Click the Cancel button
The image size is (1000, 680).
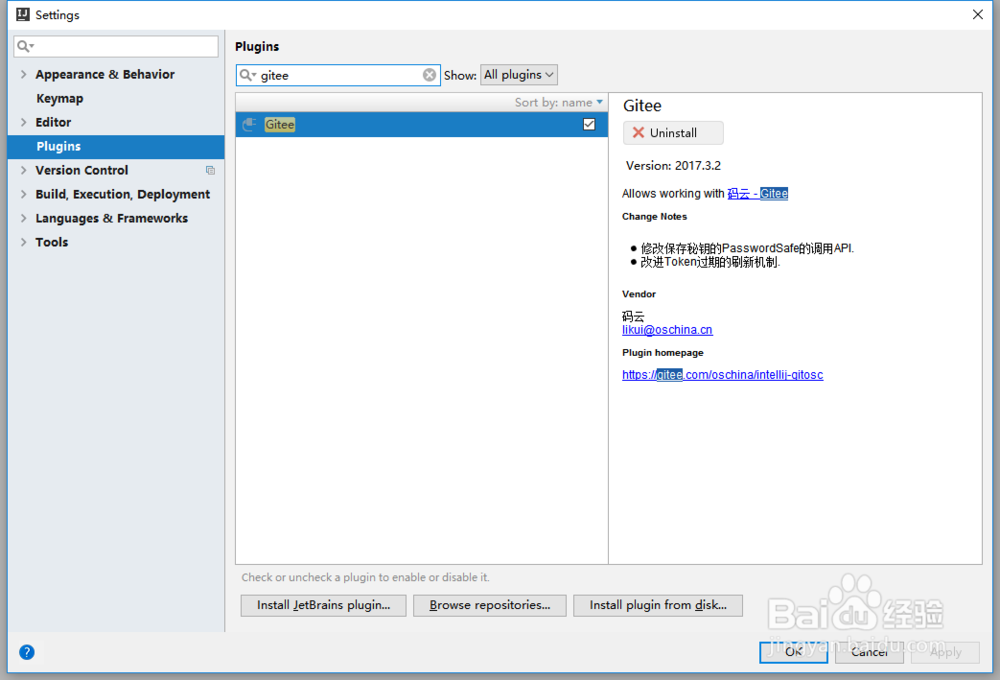[x=869, y=651]
